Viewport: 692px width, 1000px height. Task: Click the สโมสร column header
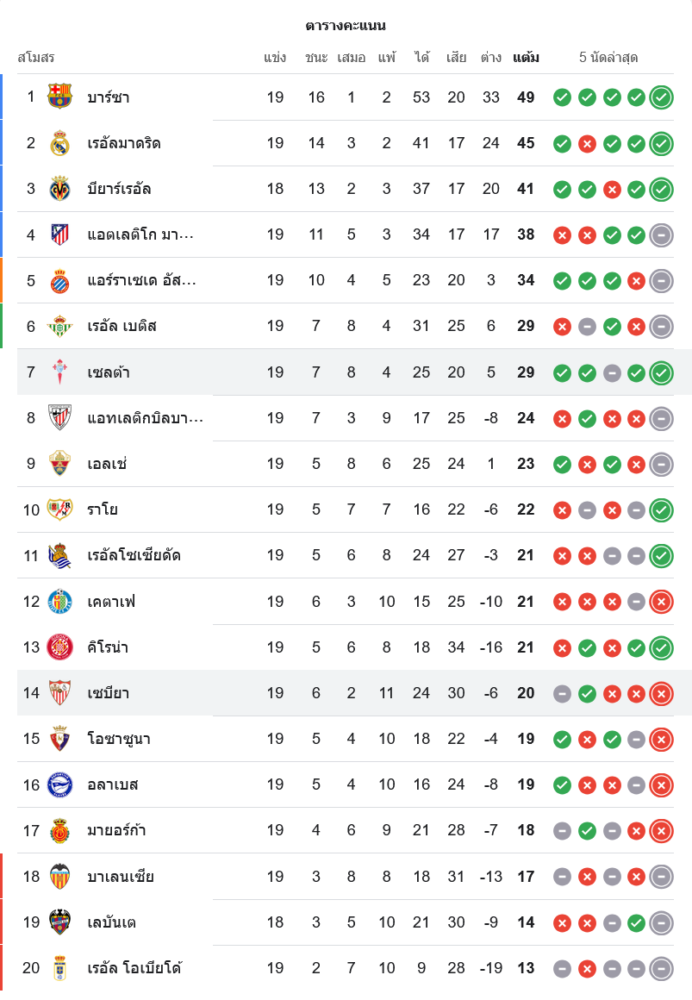click(36, 57)
